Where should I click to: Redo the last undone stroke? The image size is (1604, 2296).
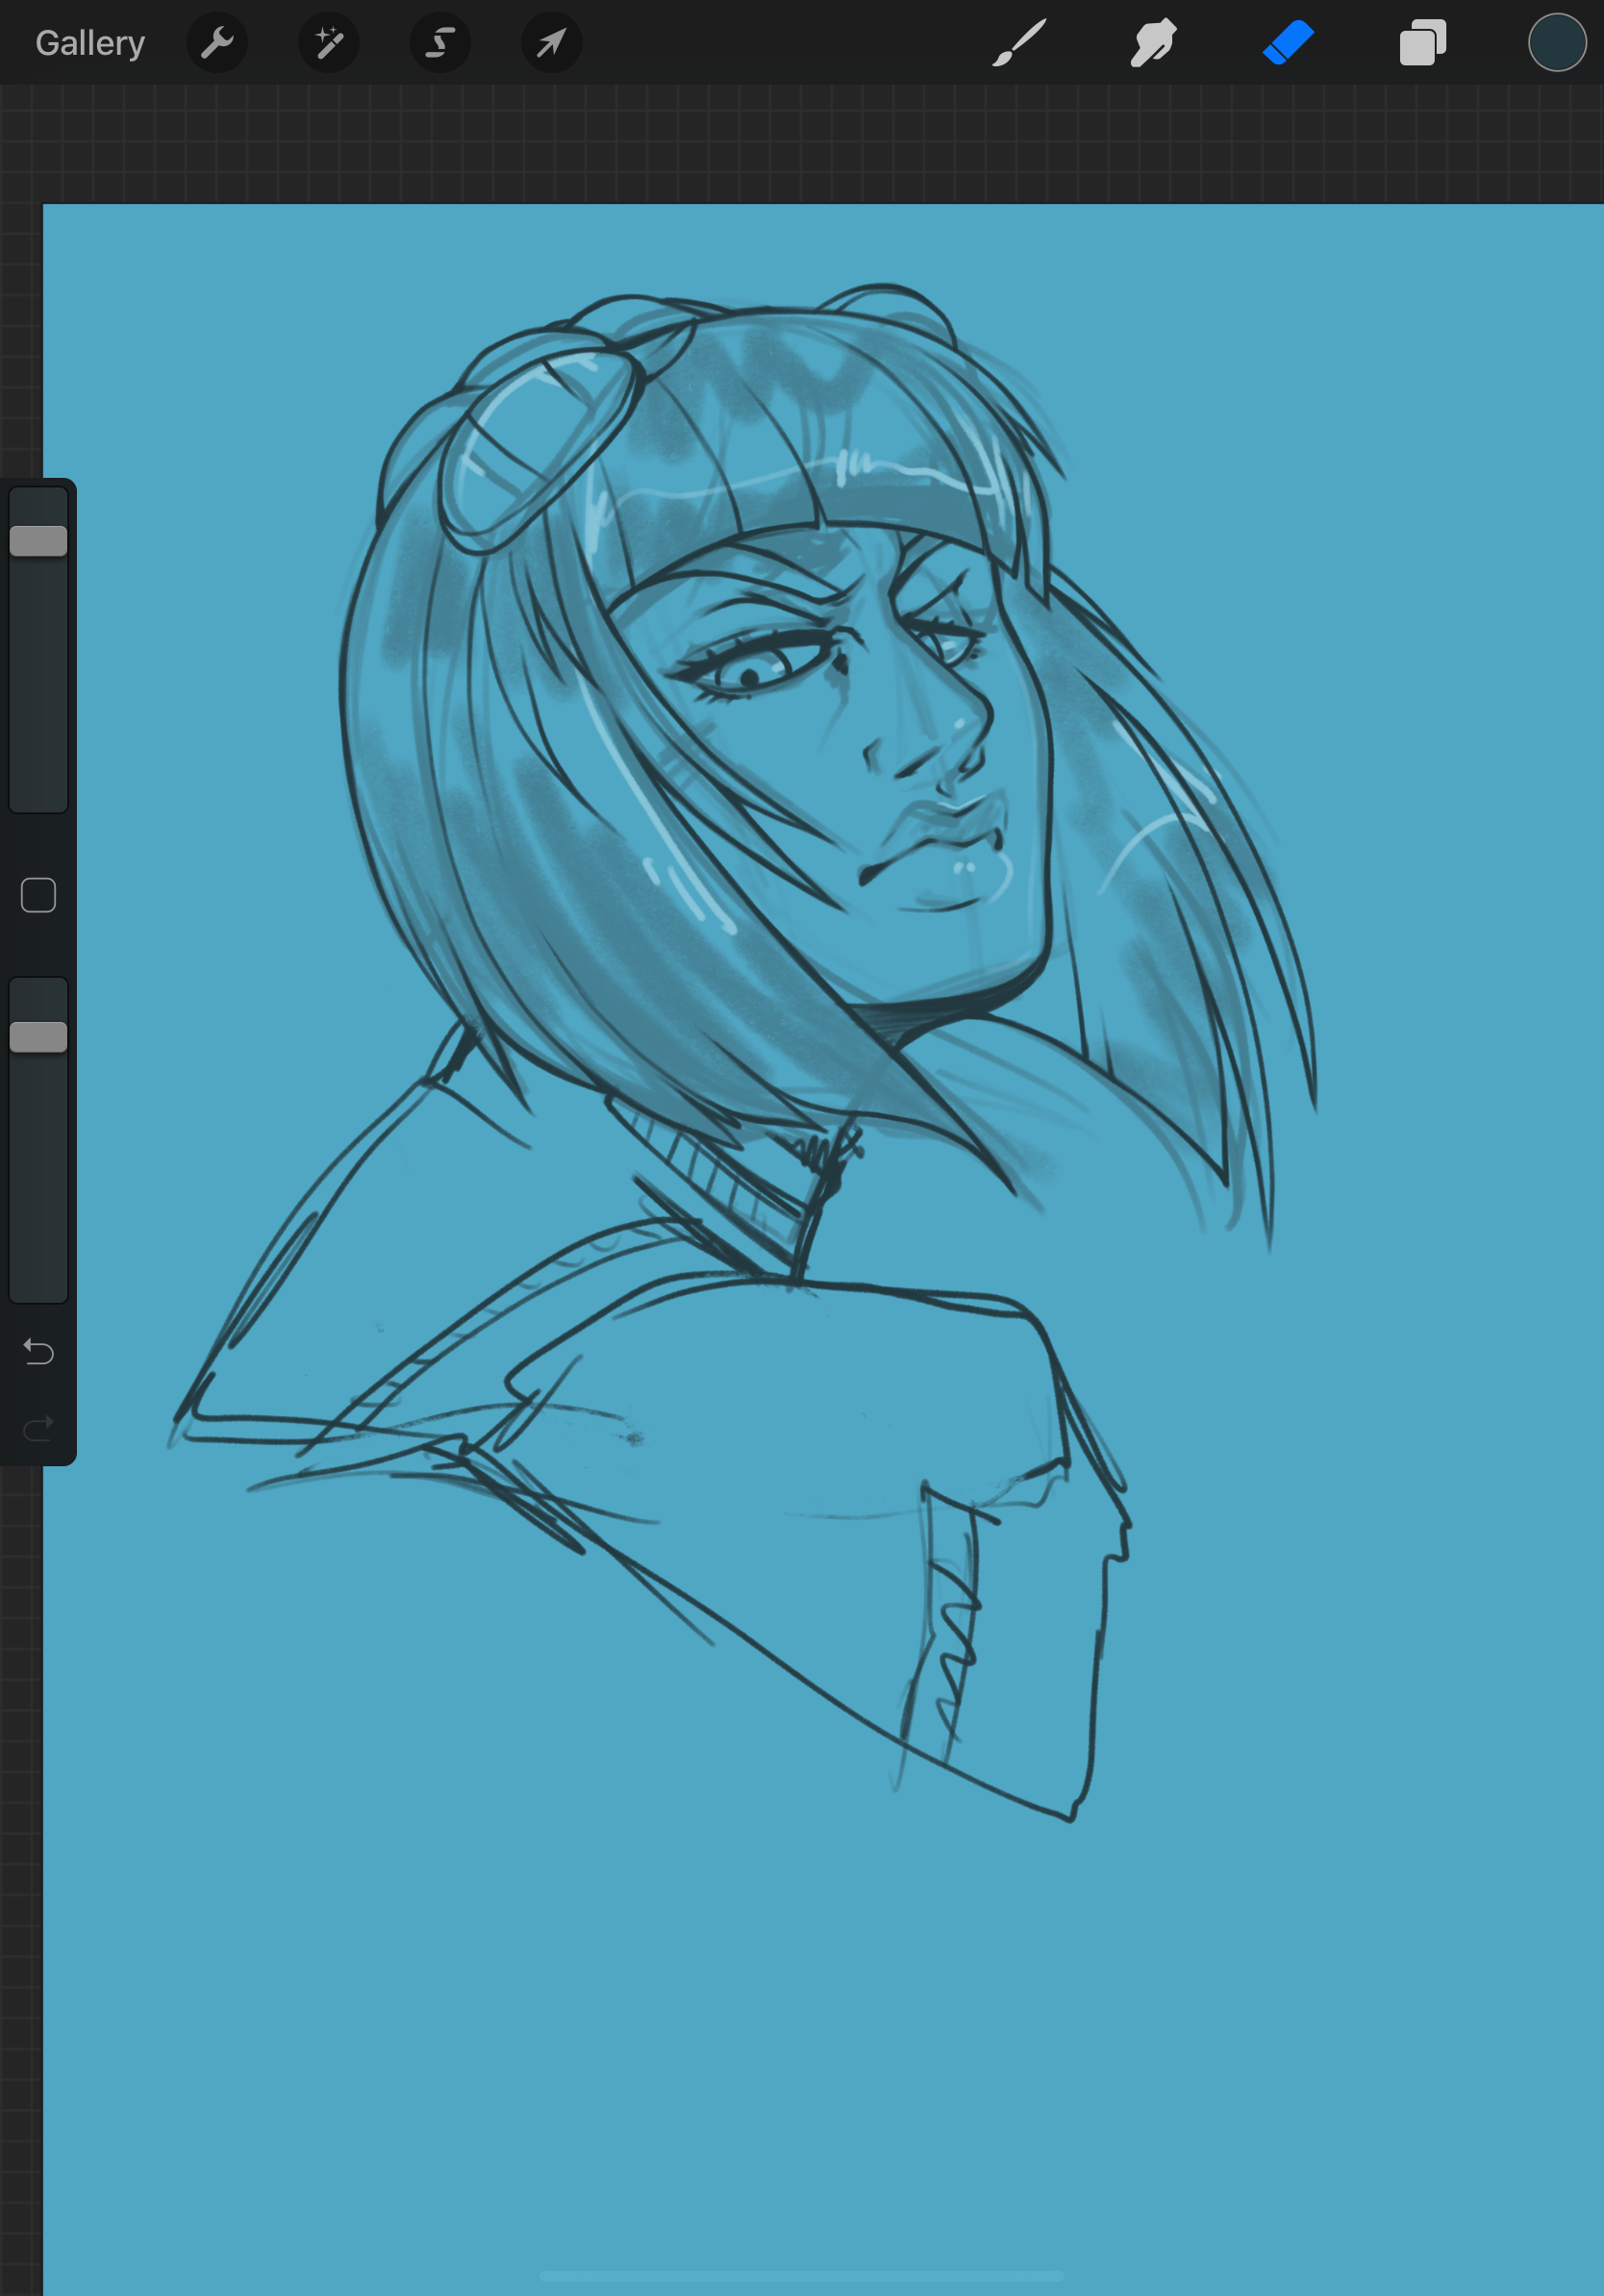click(x=38, y=1428)
